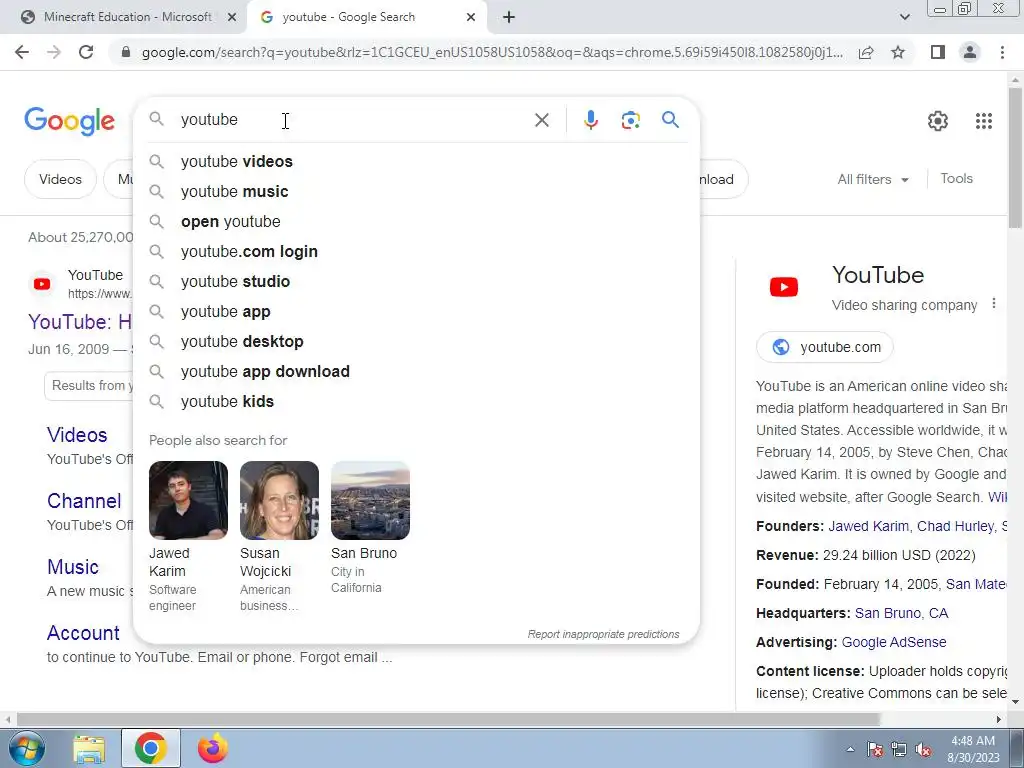The height and width of the screenshot is (768, 1024).
Task: Follow the Jawed Karim founder link
Action: (868, 526)
